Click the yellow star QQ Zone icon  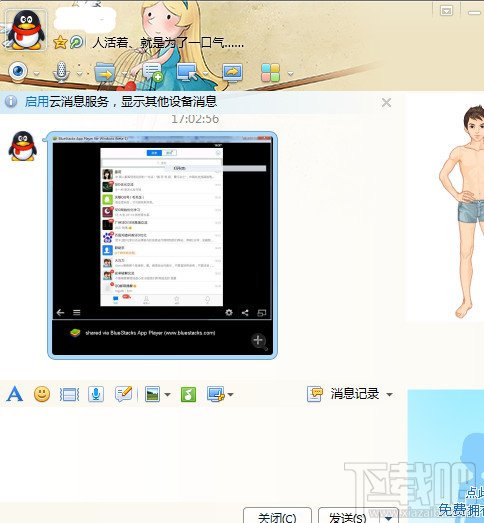60,42
